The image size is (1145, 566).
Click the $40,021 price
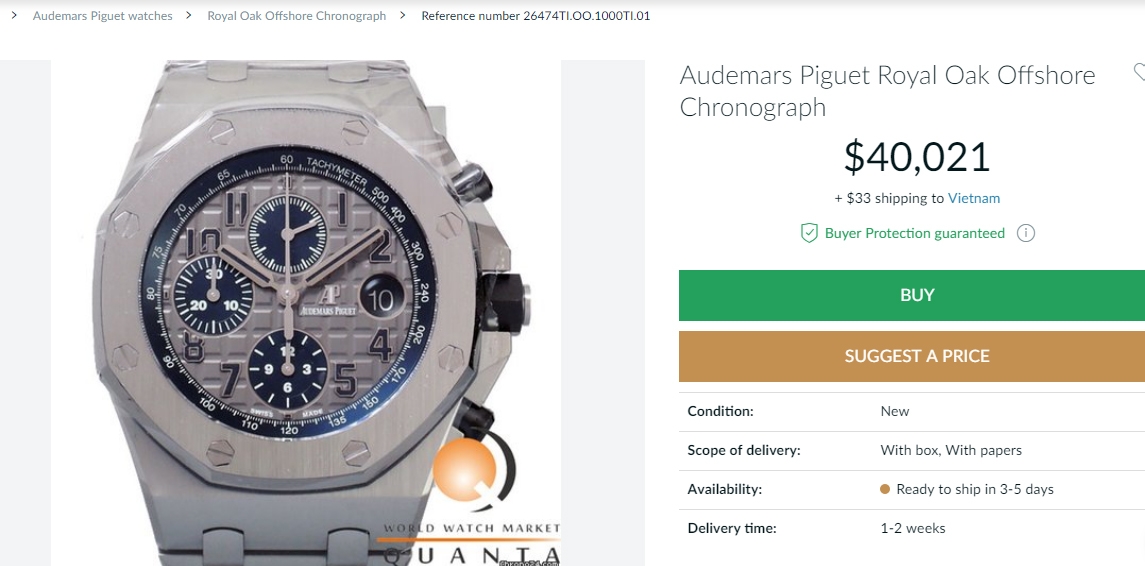[x=916, y=157]
